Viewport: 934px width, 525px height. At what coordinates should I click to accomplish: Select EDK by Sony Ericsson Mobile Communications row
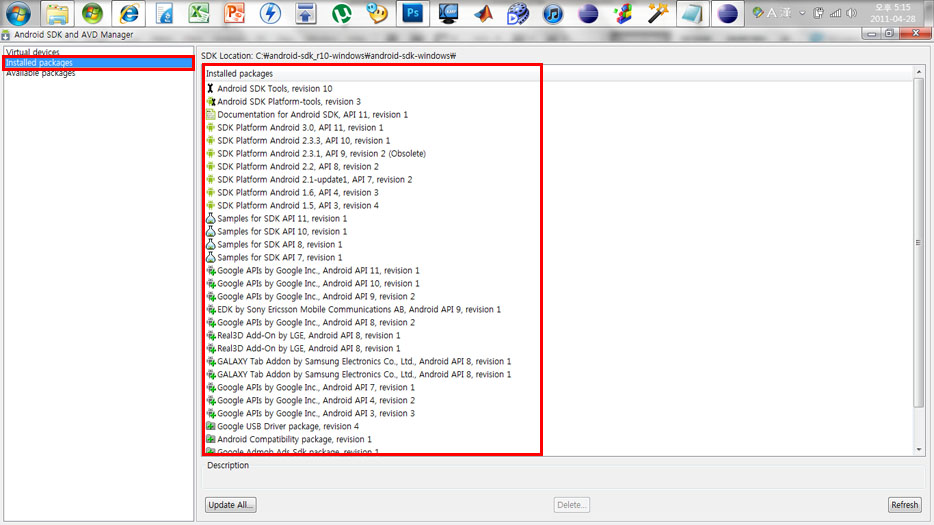pos(359,309)
